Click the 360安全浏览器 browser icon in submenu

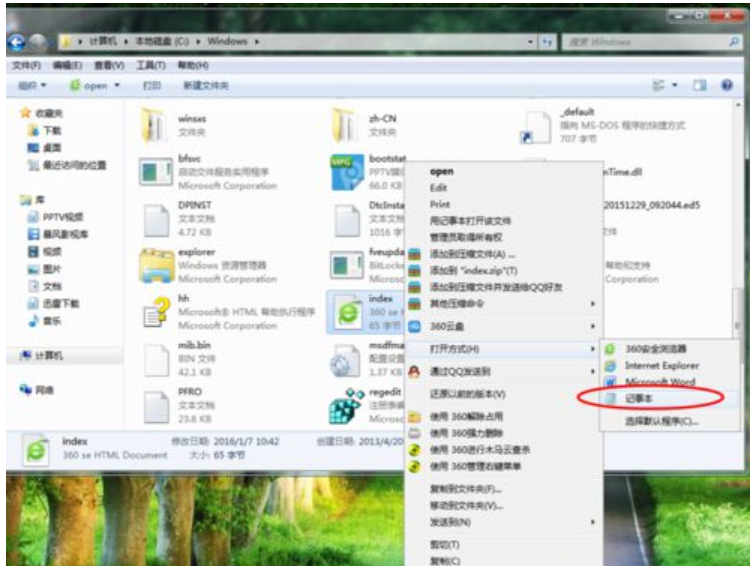click(x=611, y=350)
